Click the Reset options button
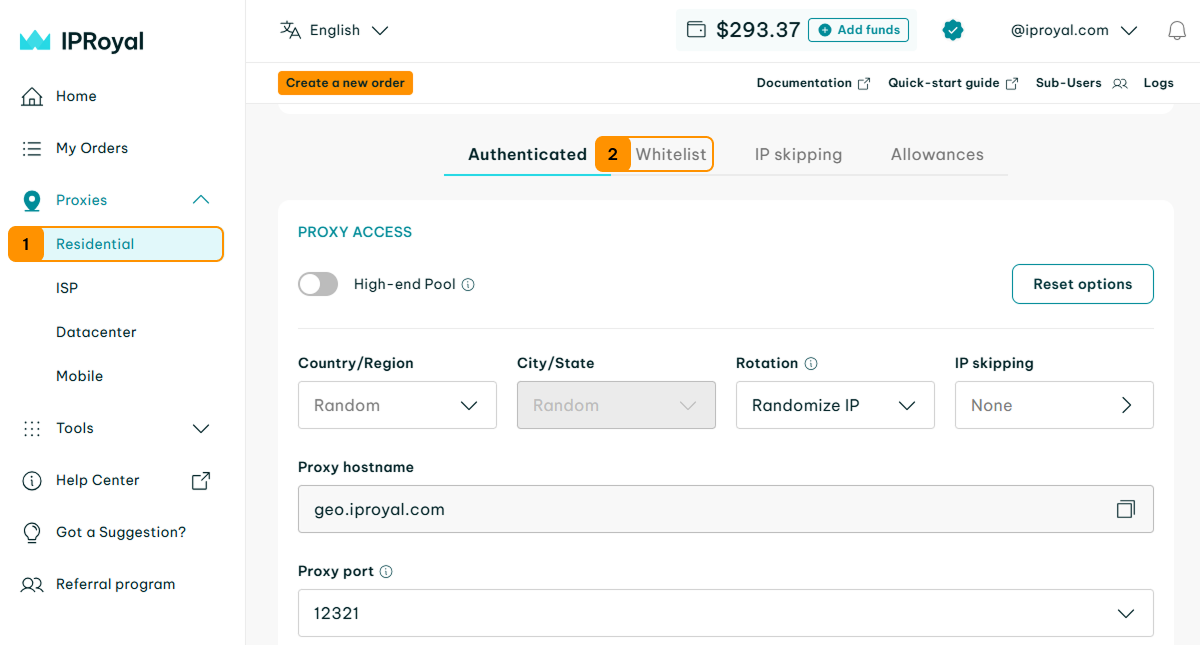 [x=1083, y=284]
